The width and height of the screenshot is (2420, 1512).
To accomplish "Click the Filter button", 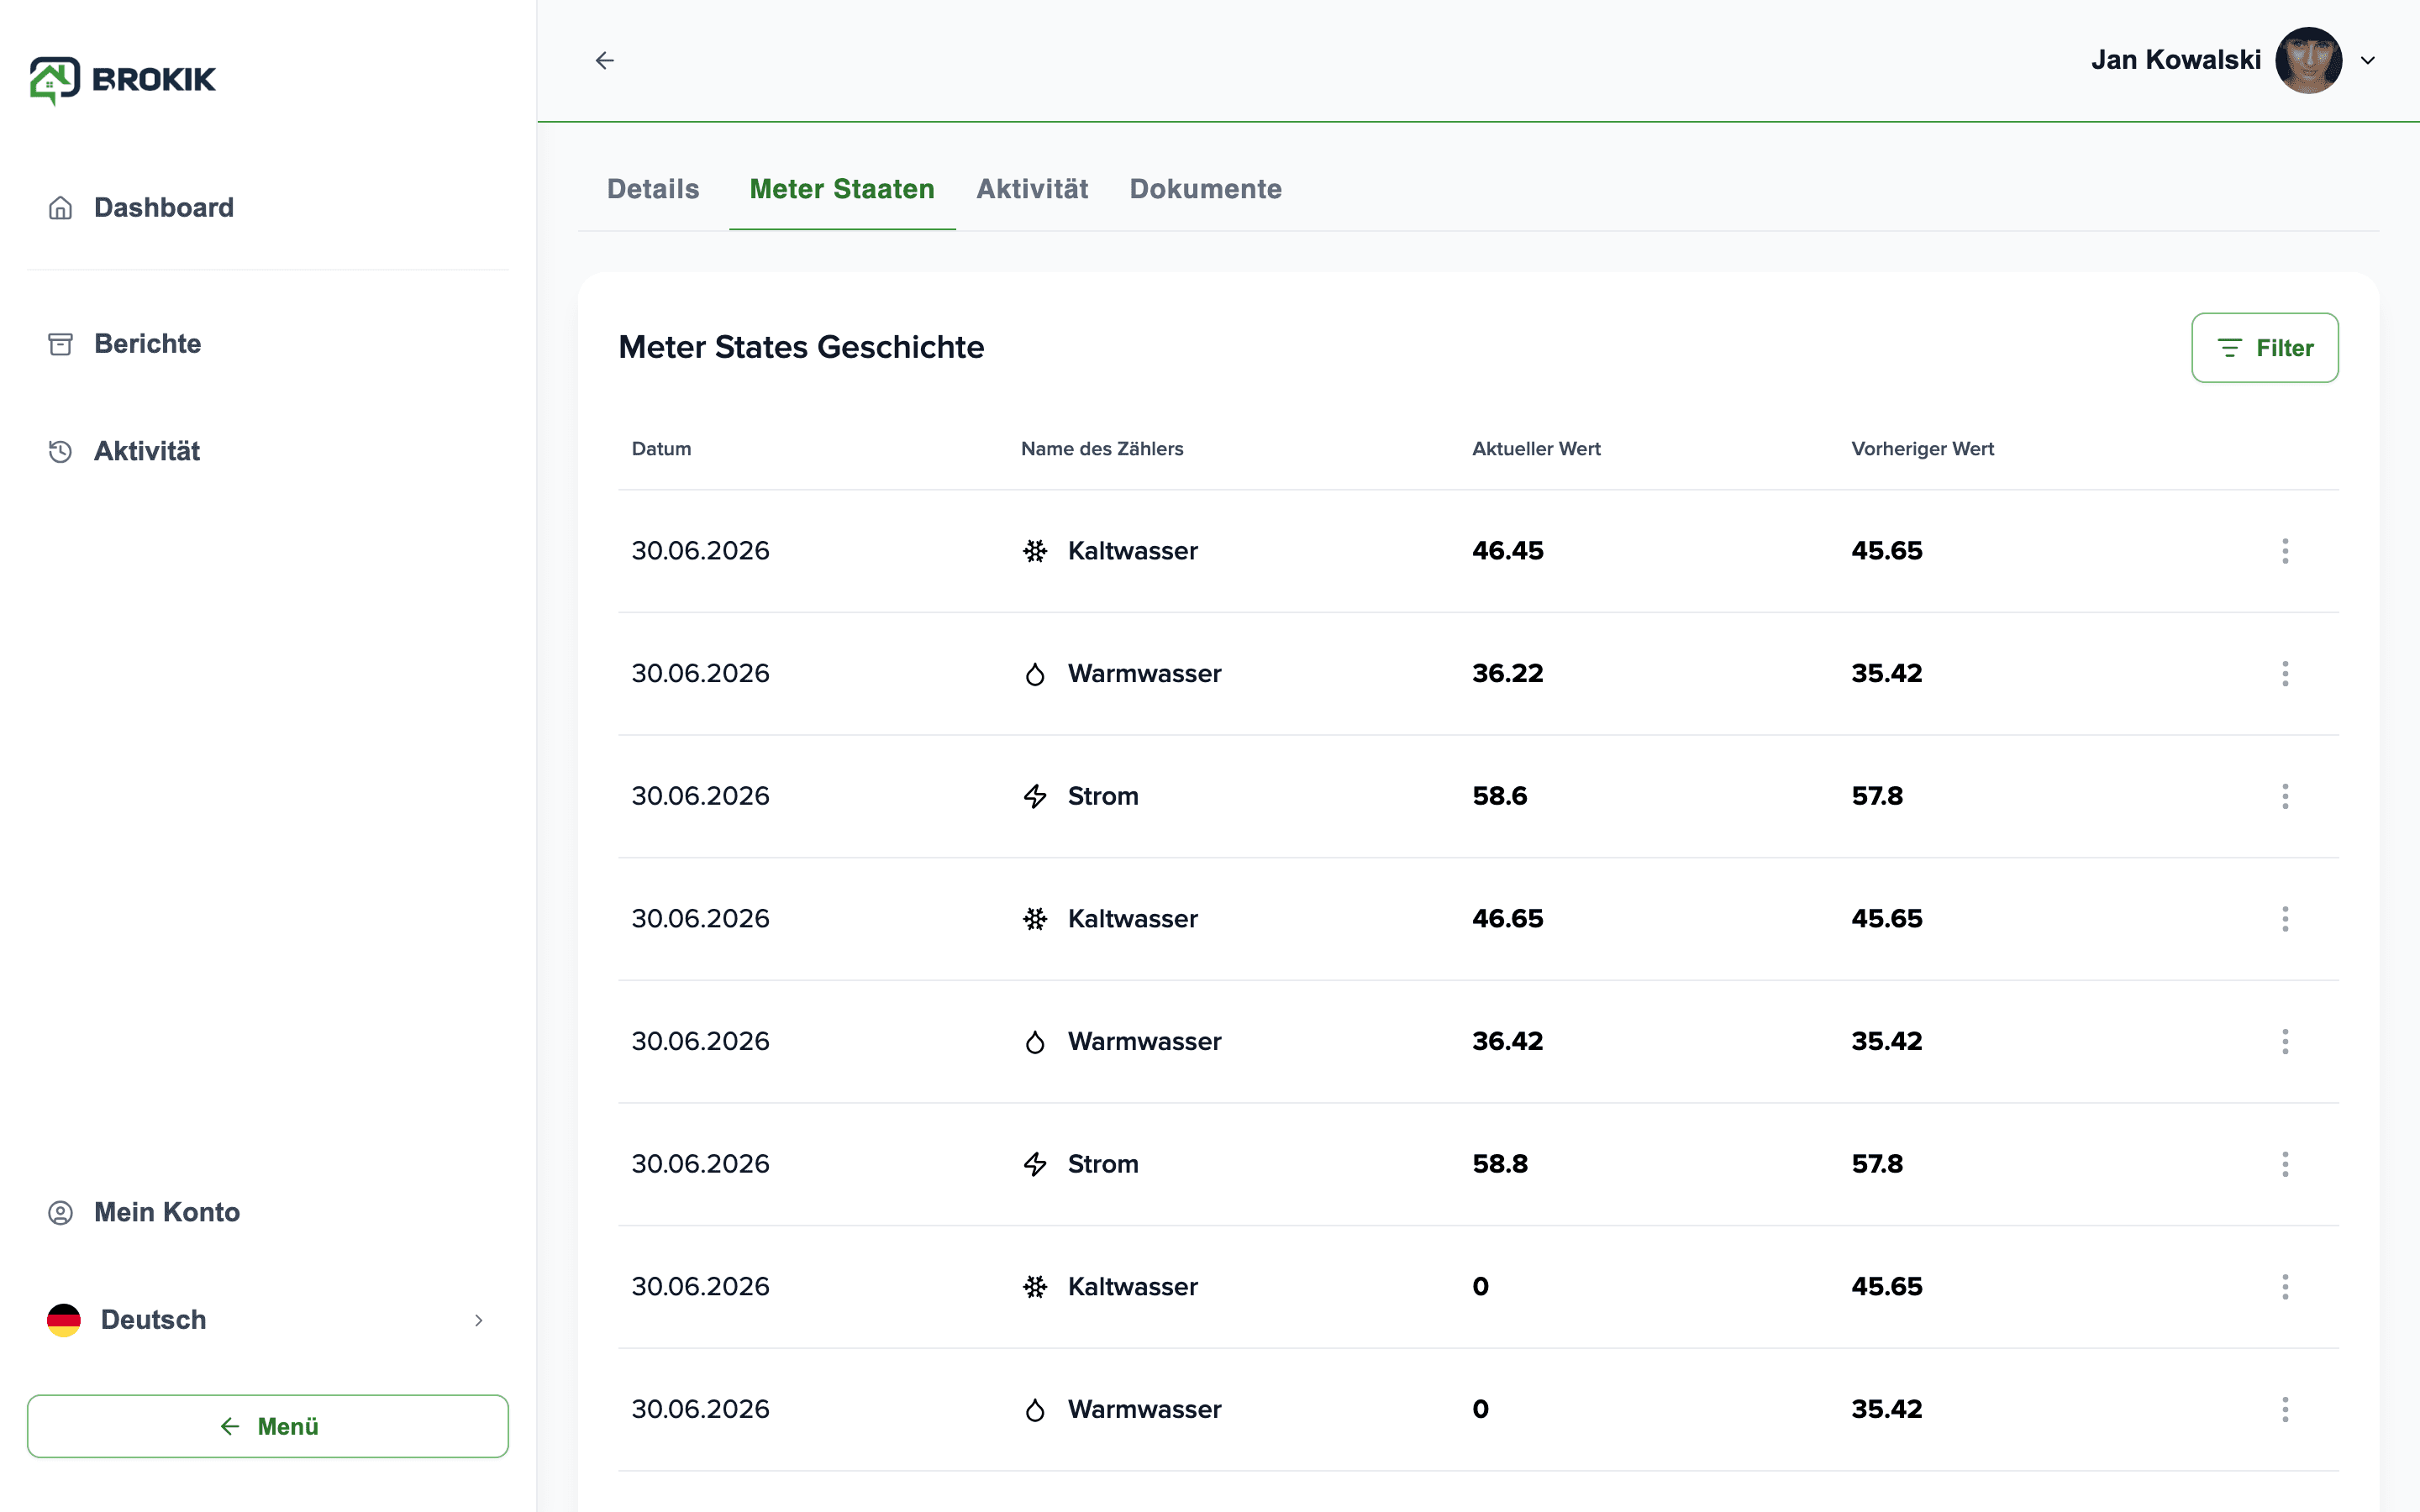I will pyautogui.click(x=2265, y=348).
